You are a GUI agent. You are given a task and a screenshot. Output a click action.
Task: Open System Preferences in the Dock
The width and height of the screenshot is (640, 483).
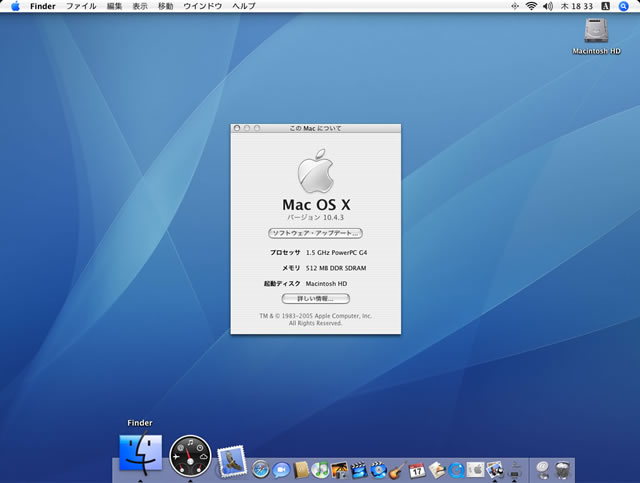pos(476,470)
